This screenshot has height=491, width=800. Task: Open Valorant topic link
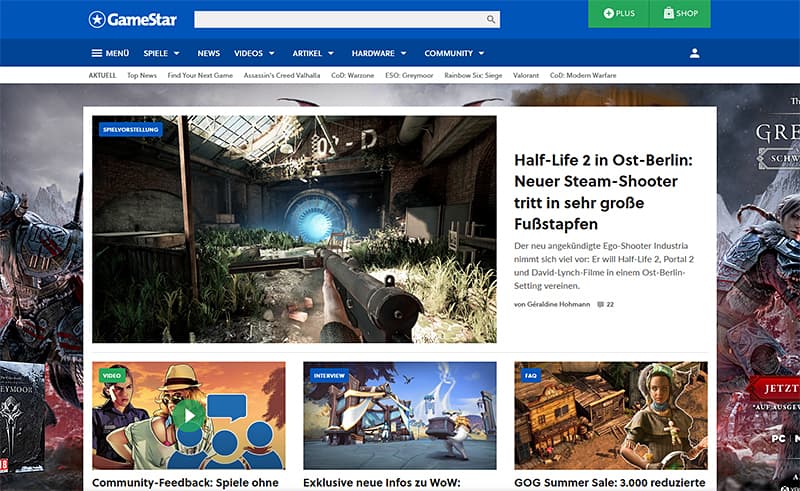[526, 75]
